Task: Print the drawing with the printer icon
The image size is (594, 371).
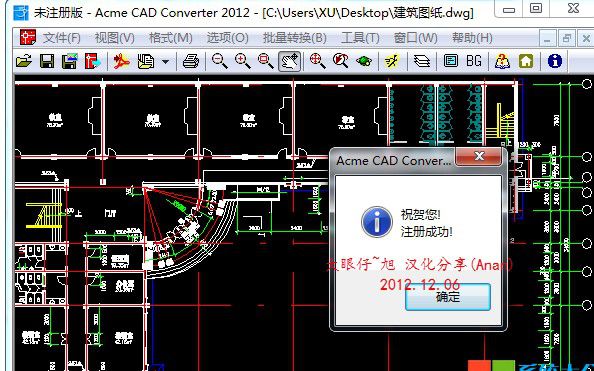Action: click(191, 61)
